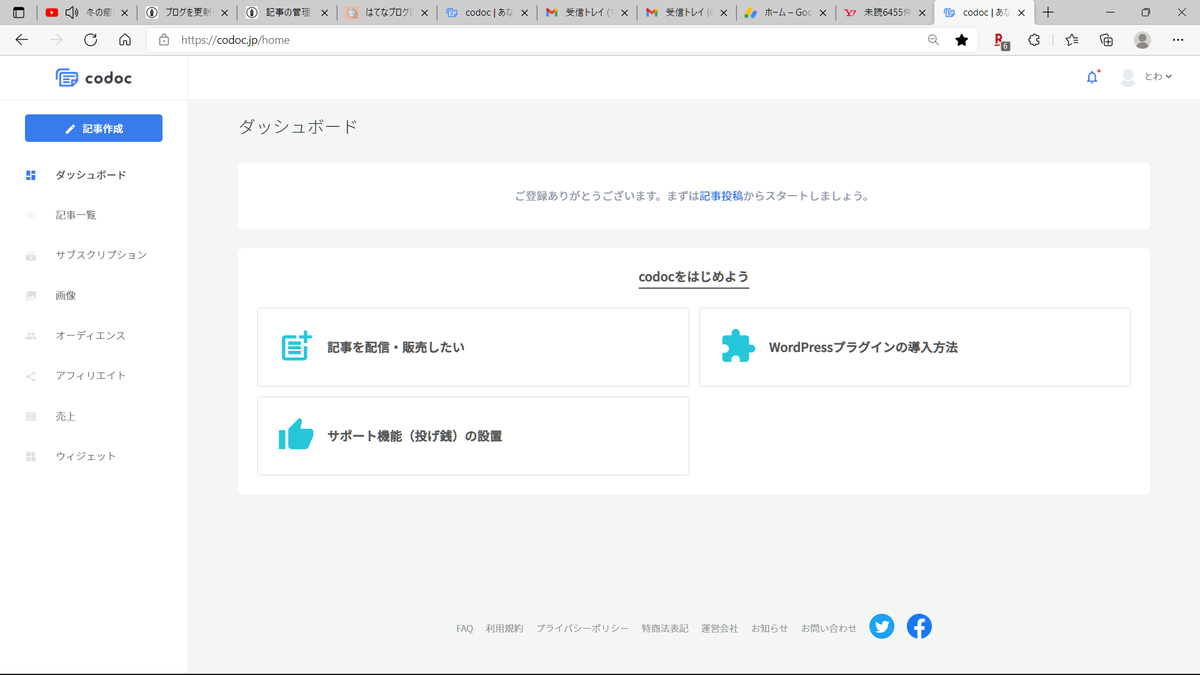Screen dimensions: 1200x675
Task: Open サポート機能（投げ銭）の設置 card
Action: click(x=473, y=435)
